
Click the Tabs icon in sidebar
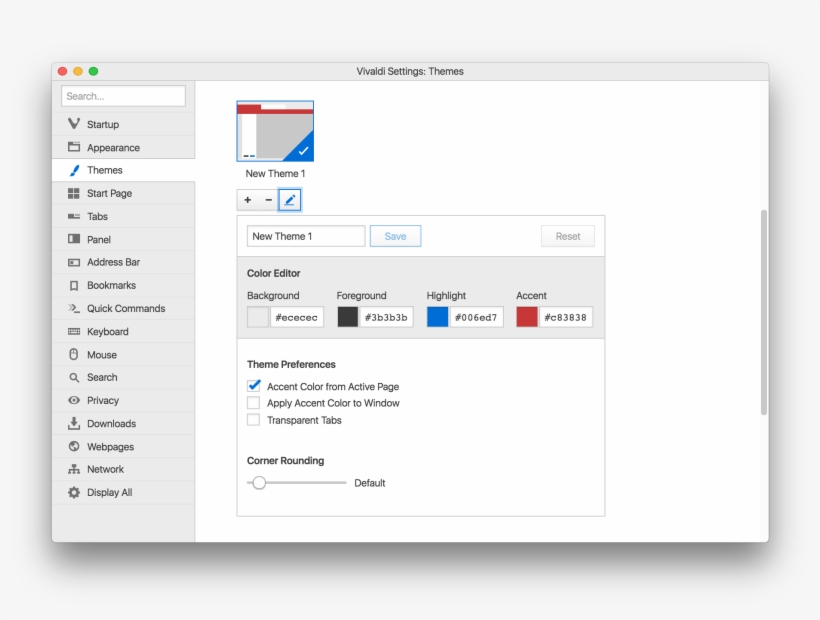74,216
